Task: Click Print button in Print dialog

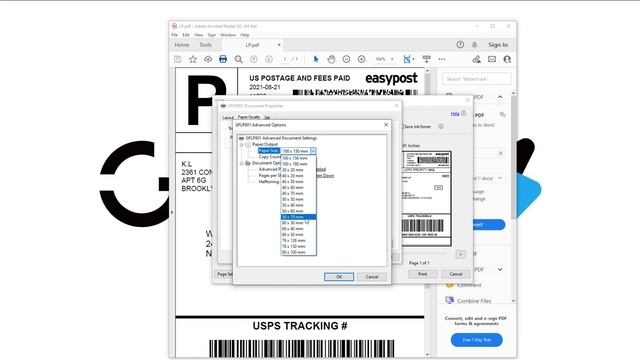Action: (422, 274)
